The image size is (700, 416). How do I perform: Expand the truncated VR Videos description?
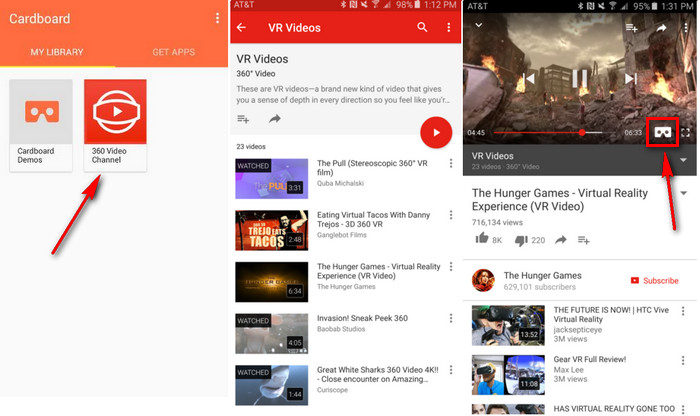[x=343, y=94]
